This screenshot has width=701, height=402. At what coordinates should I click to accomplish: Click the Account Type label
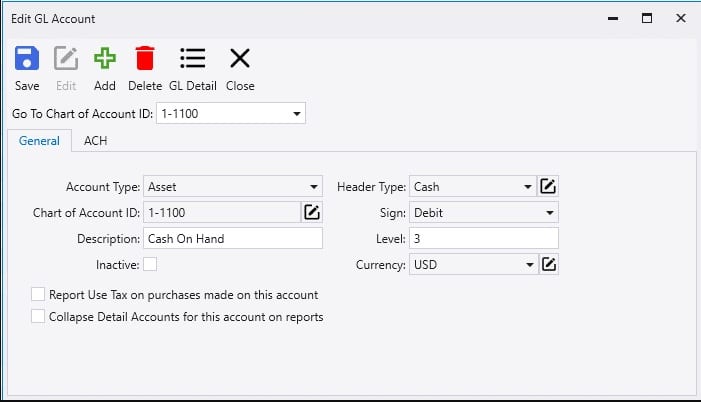103,187
